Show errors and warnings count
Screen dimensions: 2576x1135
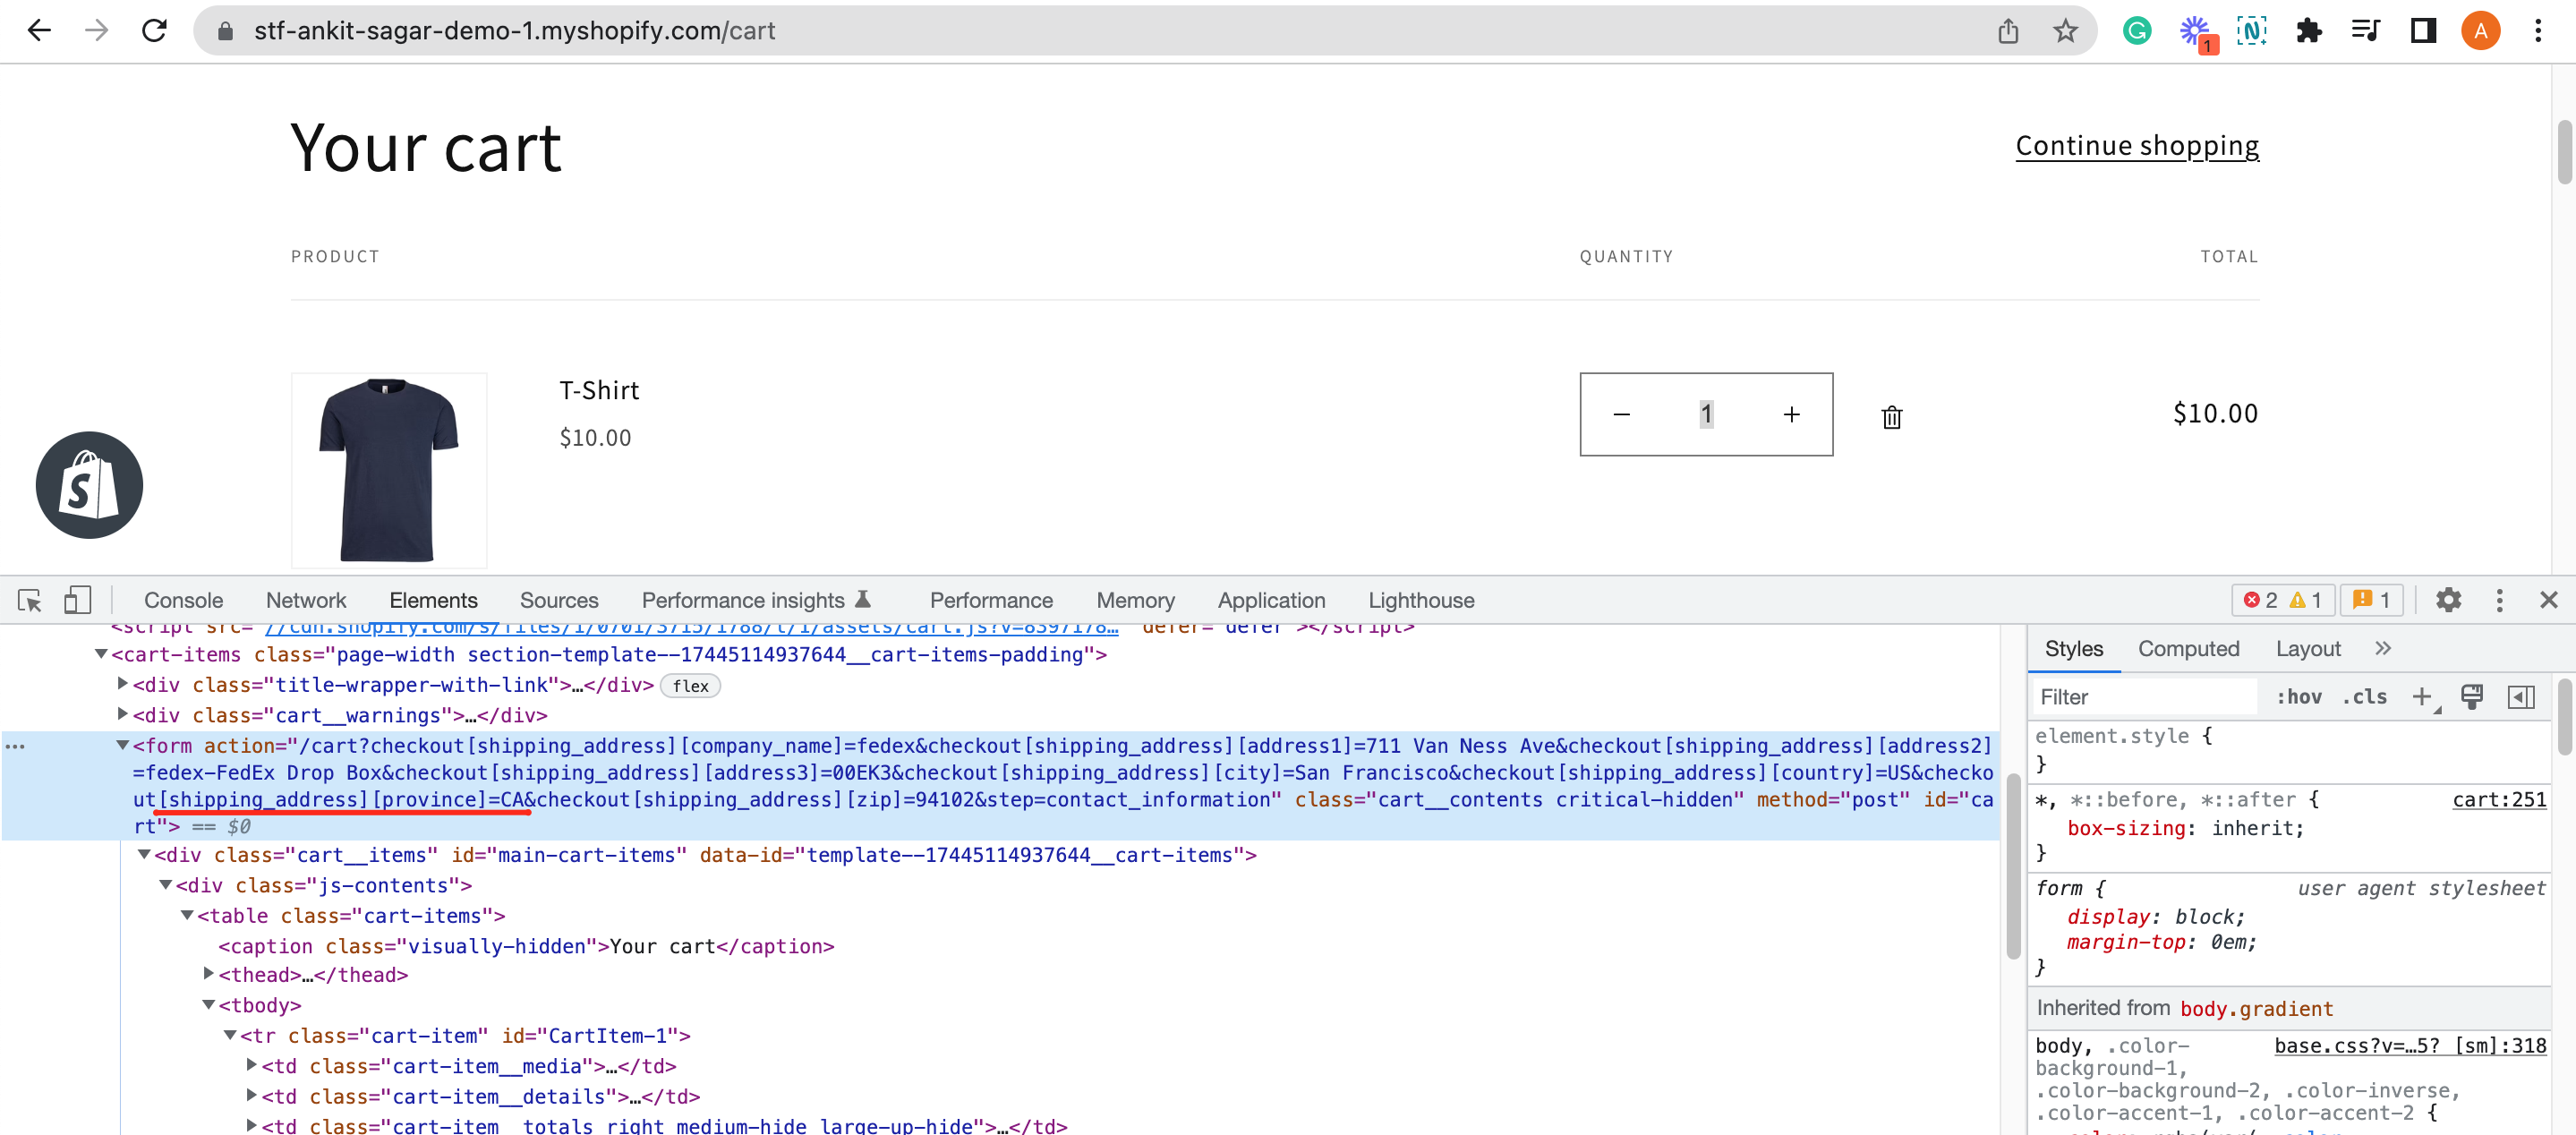tap(2282, 600)
